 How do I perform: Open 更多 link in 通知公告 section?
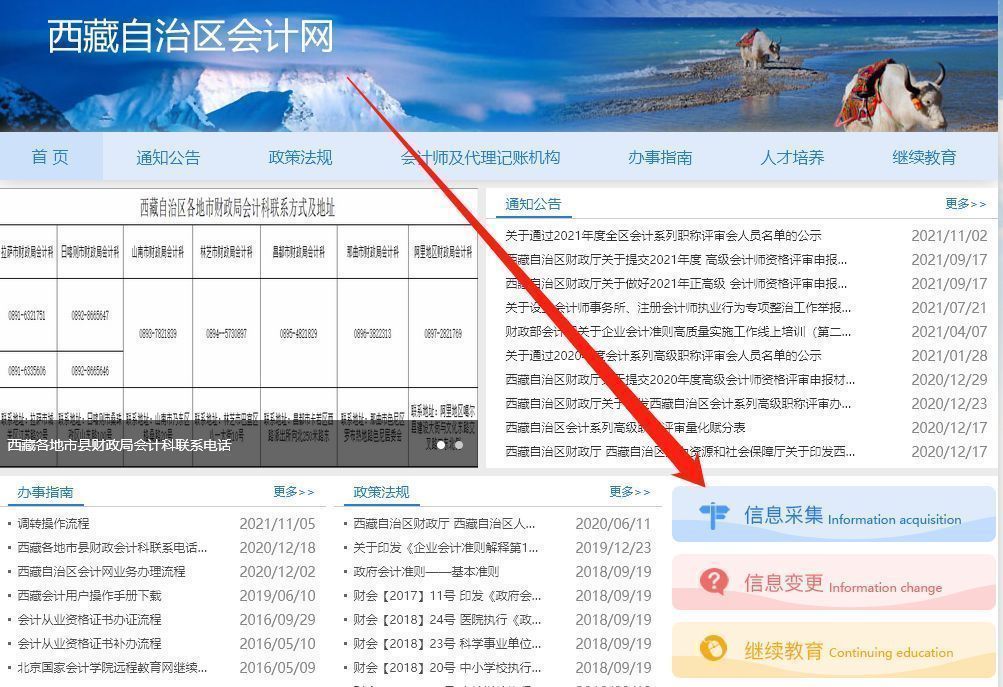[965, 204]
